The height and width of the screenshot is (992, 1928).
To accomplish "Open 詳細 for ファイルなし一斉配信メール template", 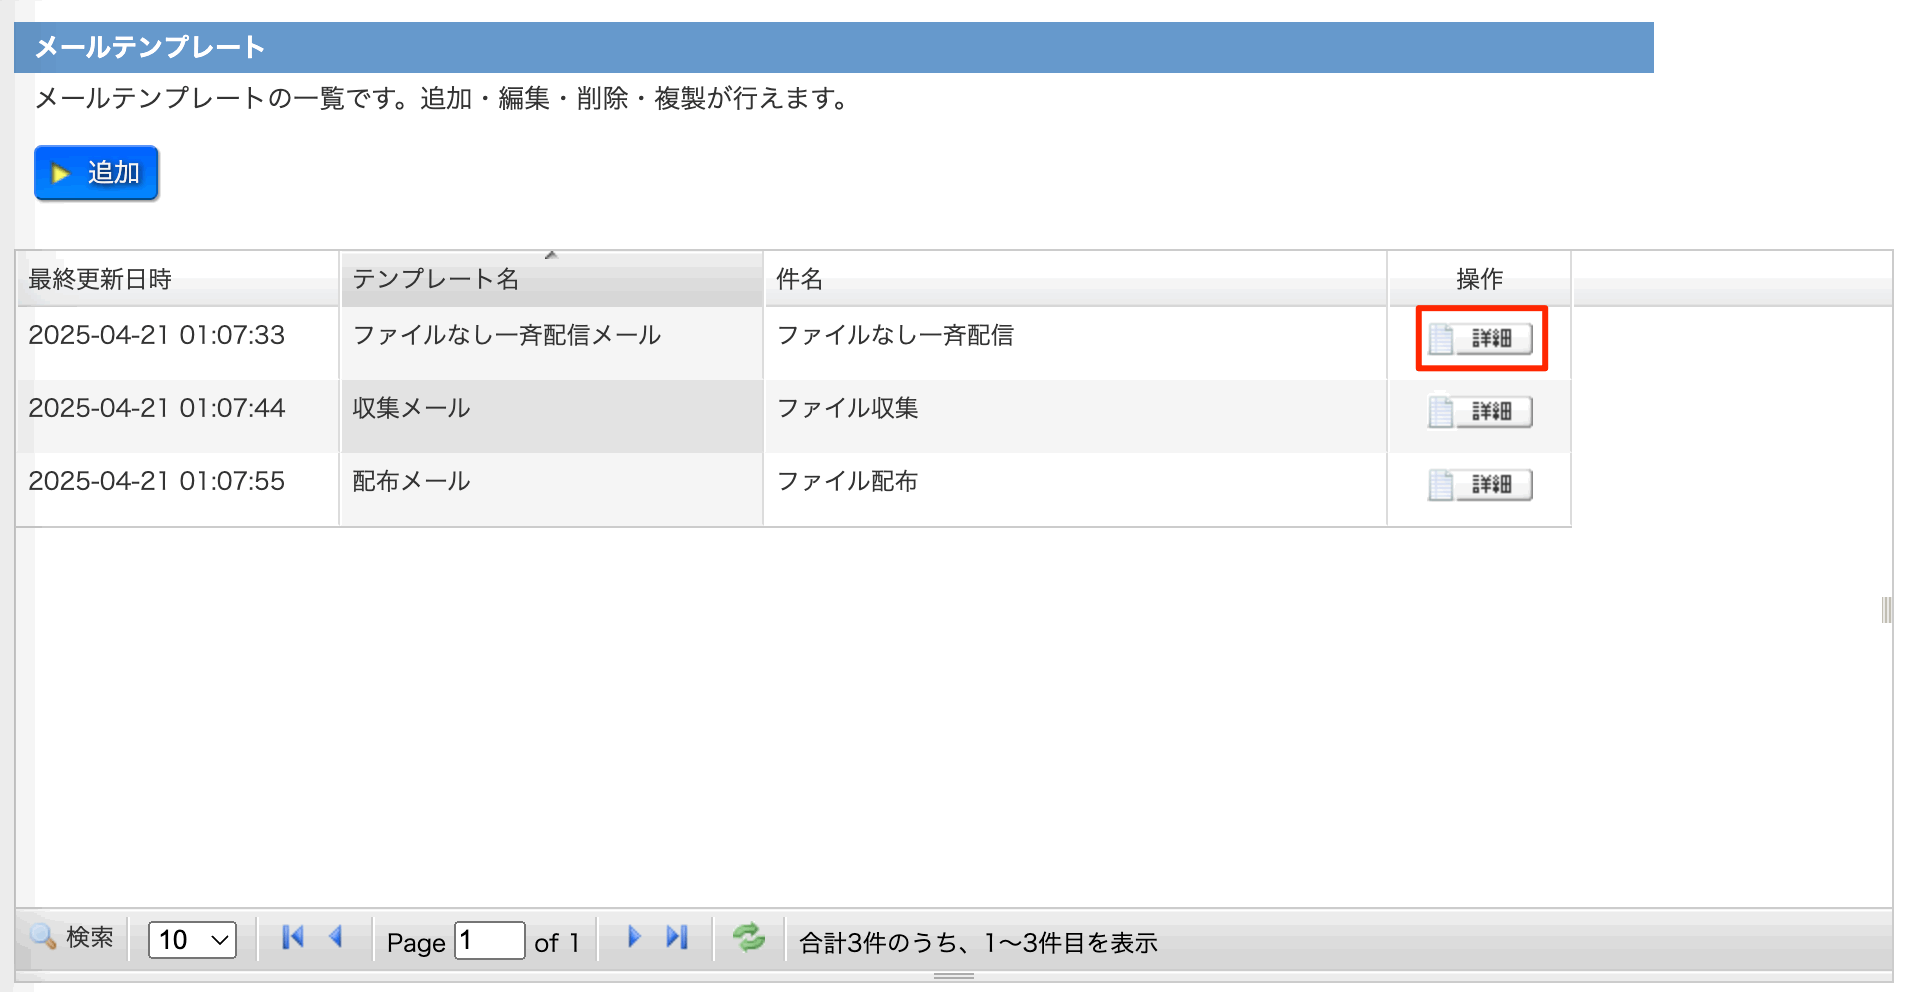I will point(1480,339).
